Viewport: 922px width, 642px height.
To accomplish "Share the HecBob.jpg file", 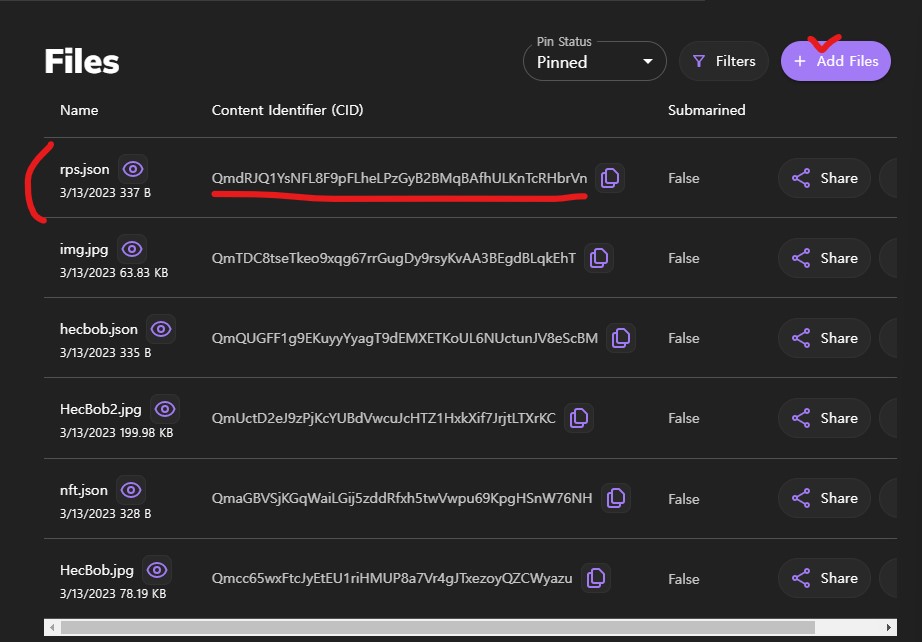I will [x=824, y=578].
